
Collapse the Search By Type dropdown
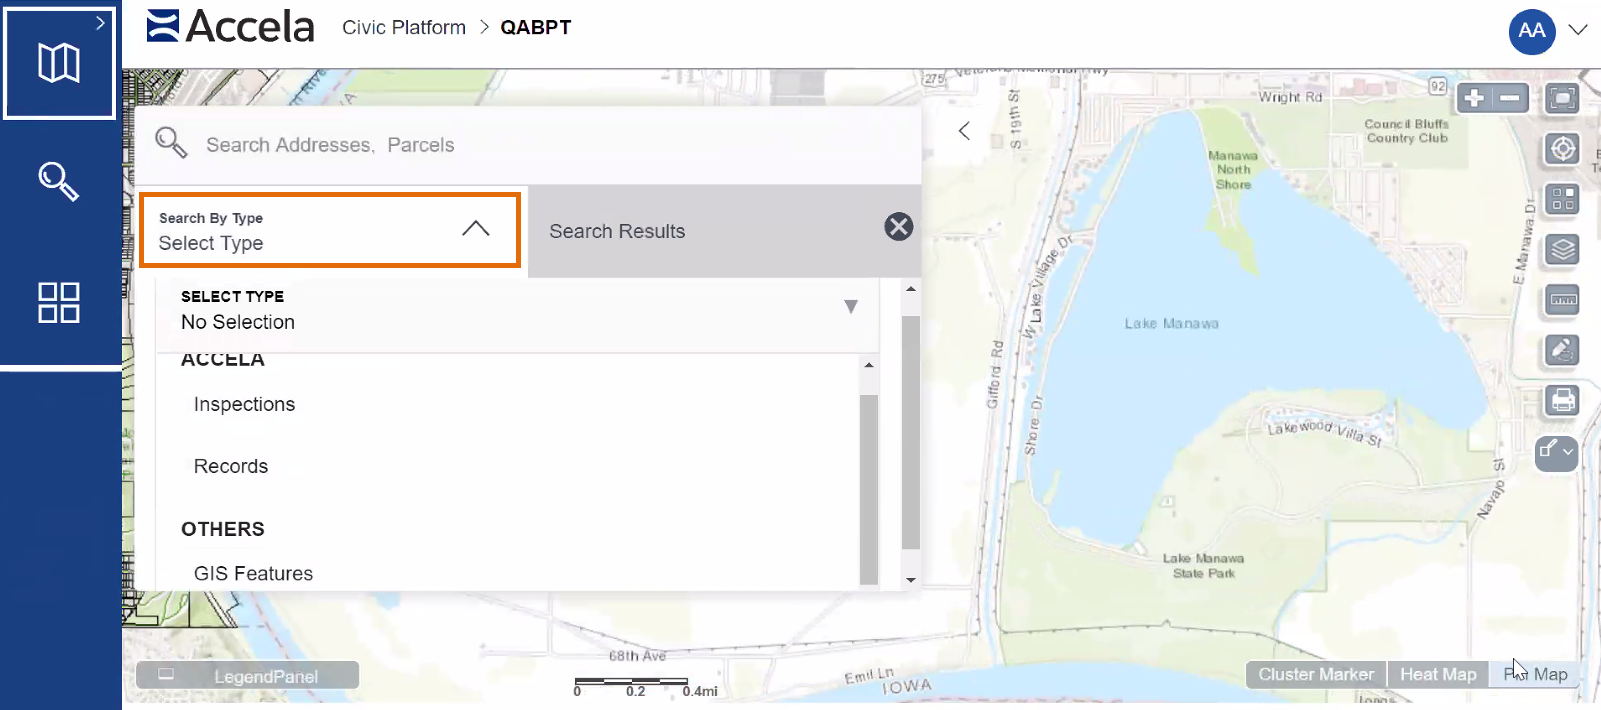pos(476,229)
